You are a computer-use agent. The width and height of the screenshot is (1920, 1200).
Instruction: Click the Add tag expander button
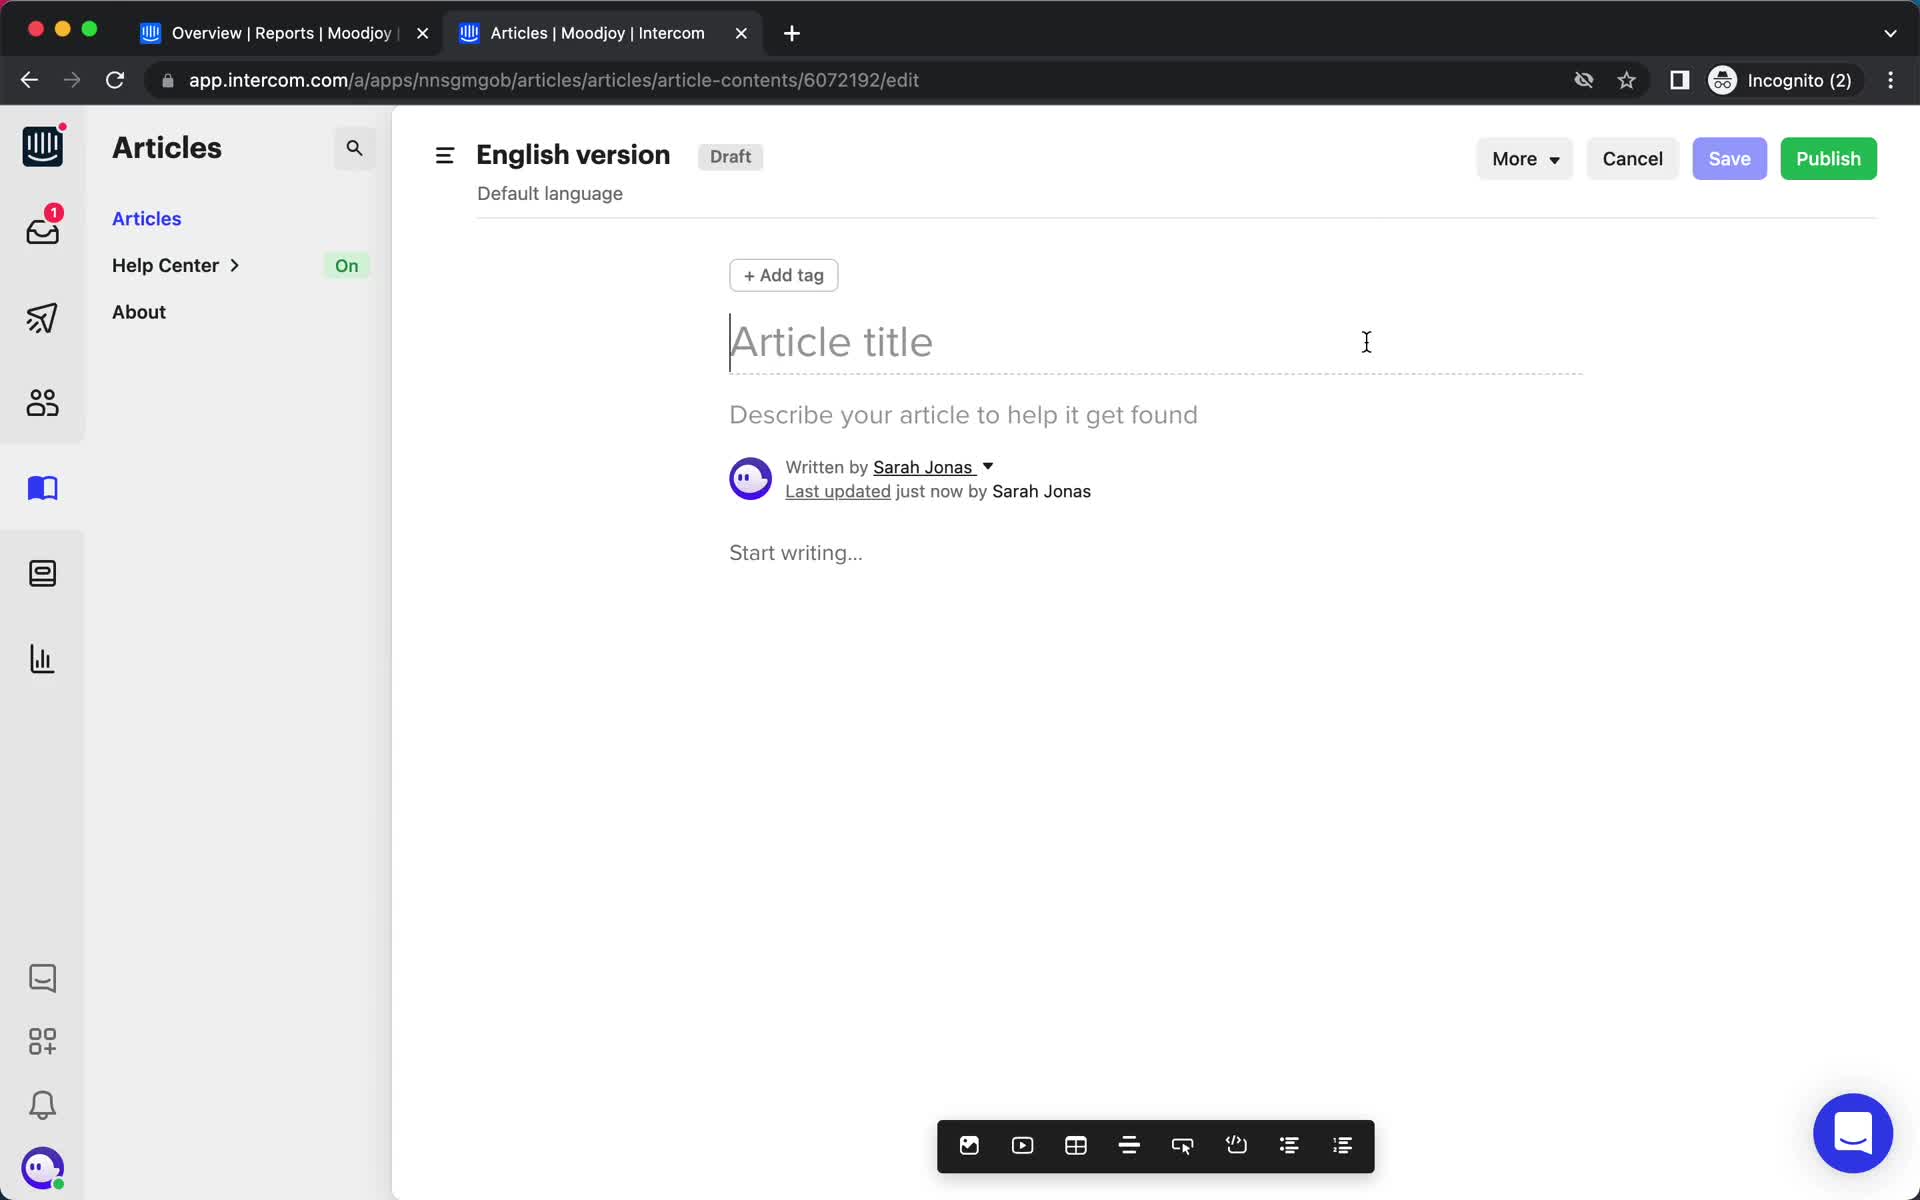[782, 274]
